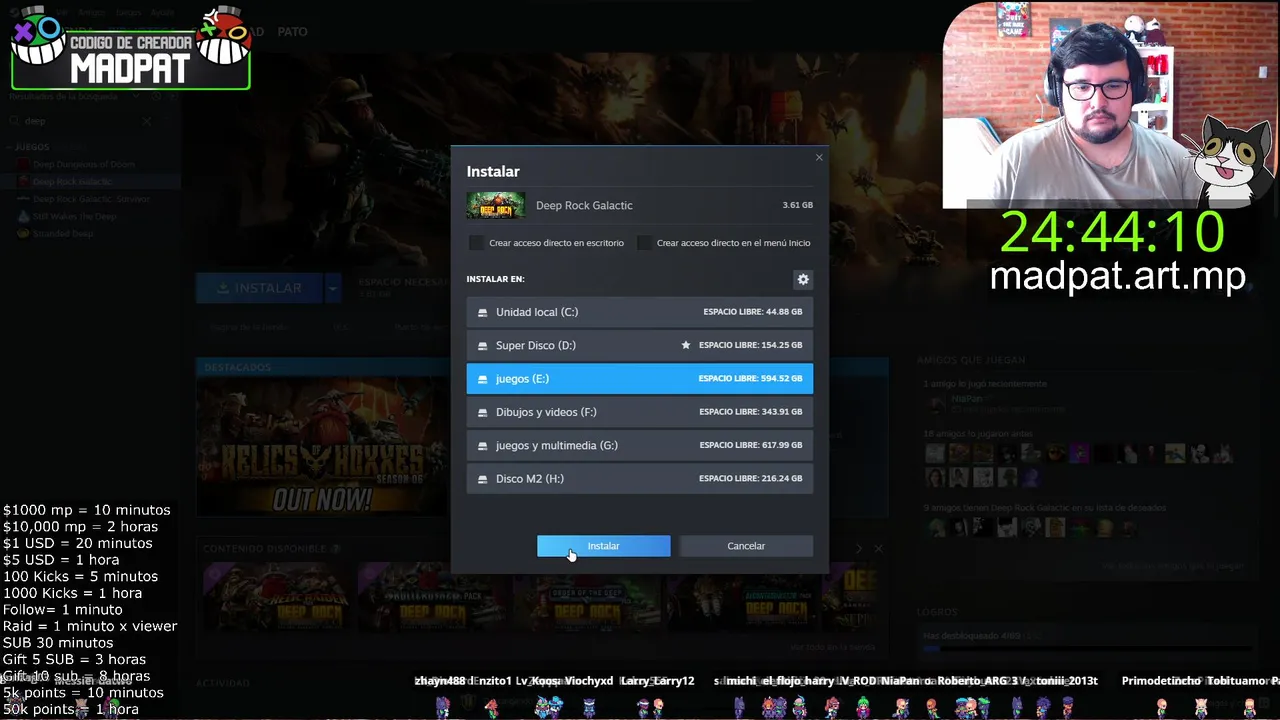
Task: Enable 'Crear acceso directo en escritorio' checkbox
Action: [x=476, y=243]
